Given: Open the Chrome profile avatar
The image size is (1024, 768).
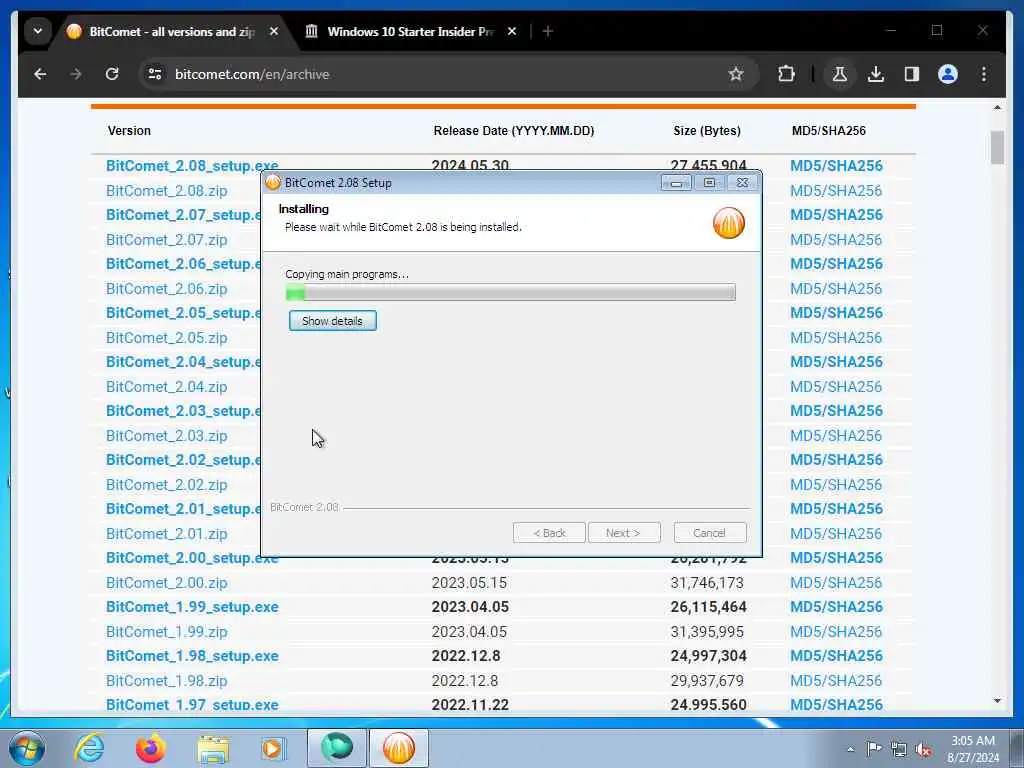Looking at the screenshot, I should (x=948, y=74).
